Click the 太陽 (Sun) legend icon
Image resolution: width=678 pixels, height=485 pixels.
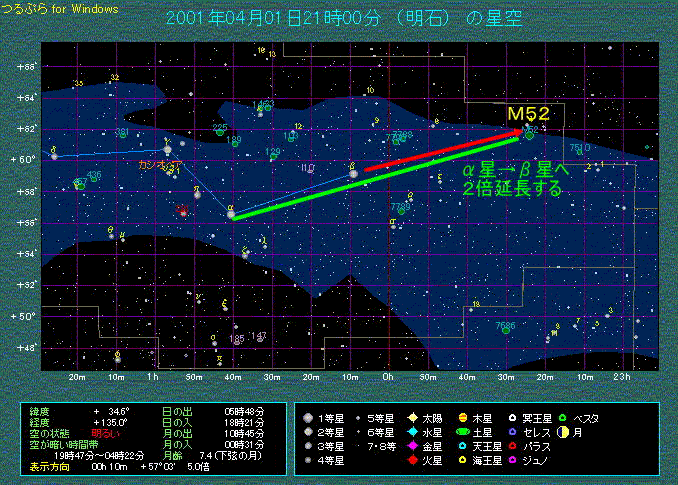(414, 417)
